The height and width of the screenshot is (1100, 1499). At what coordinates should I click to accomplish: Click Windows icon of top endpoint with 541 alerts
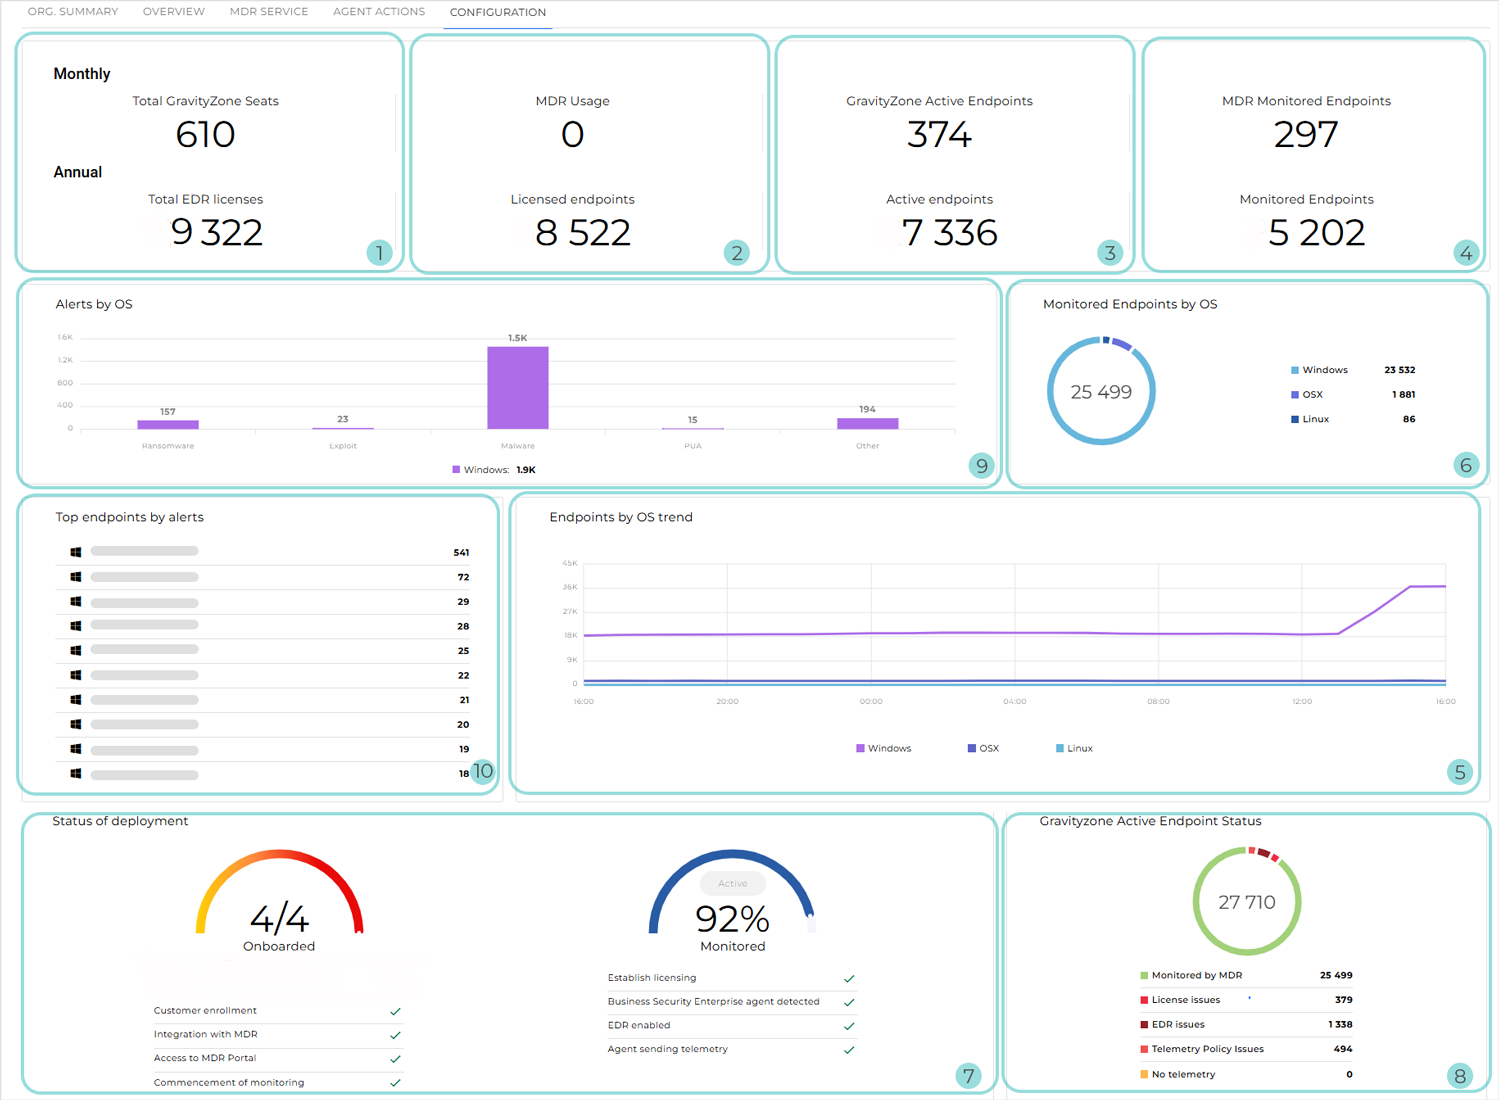point(76,552)
